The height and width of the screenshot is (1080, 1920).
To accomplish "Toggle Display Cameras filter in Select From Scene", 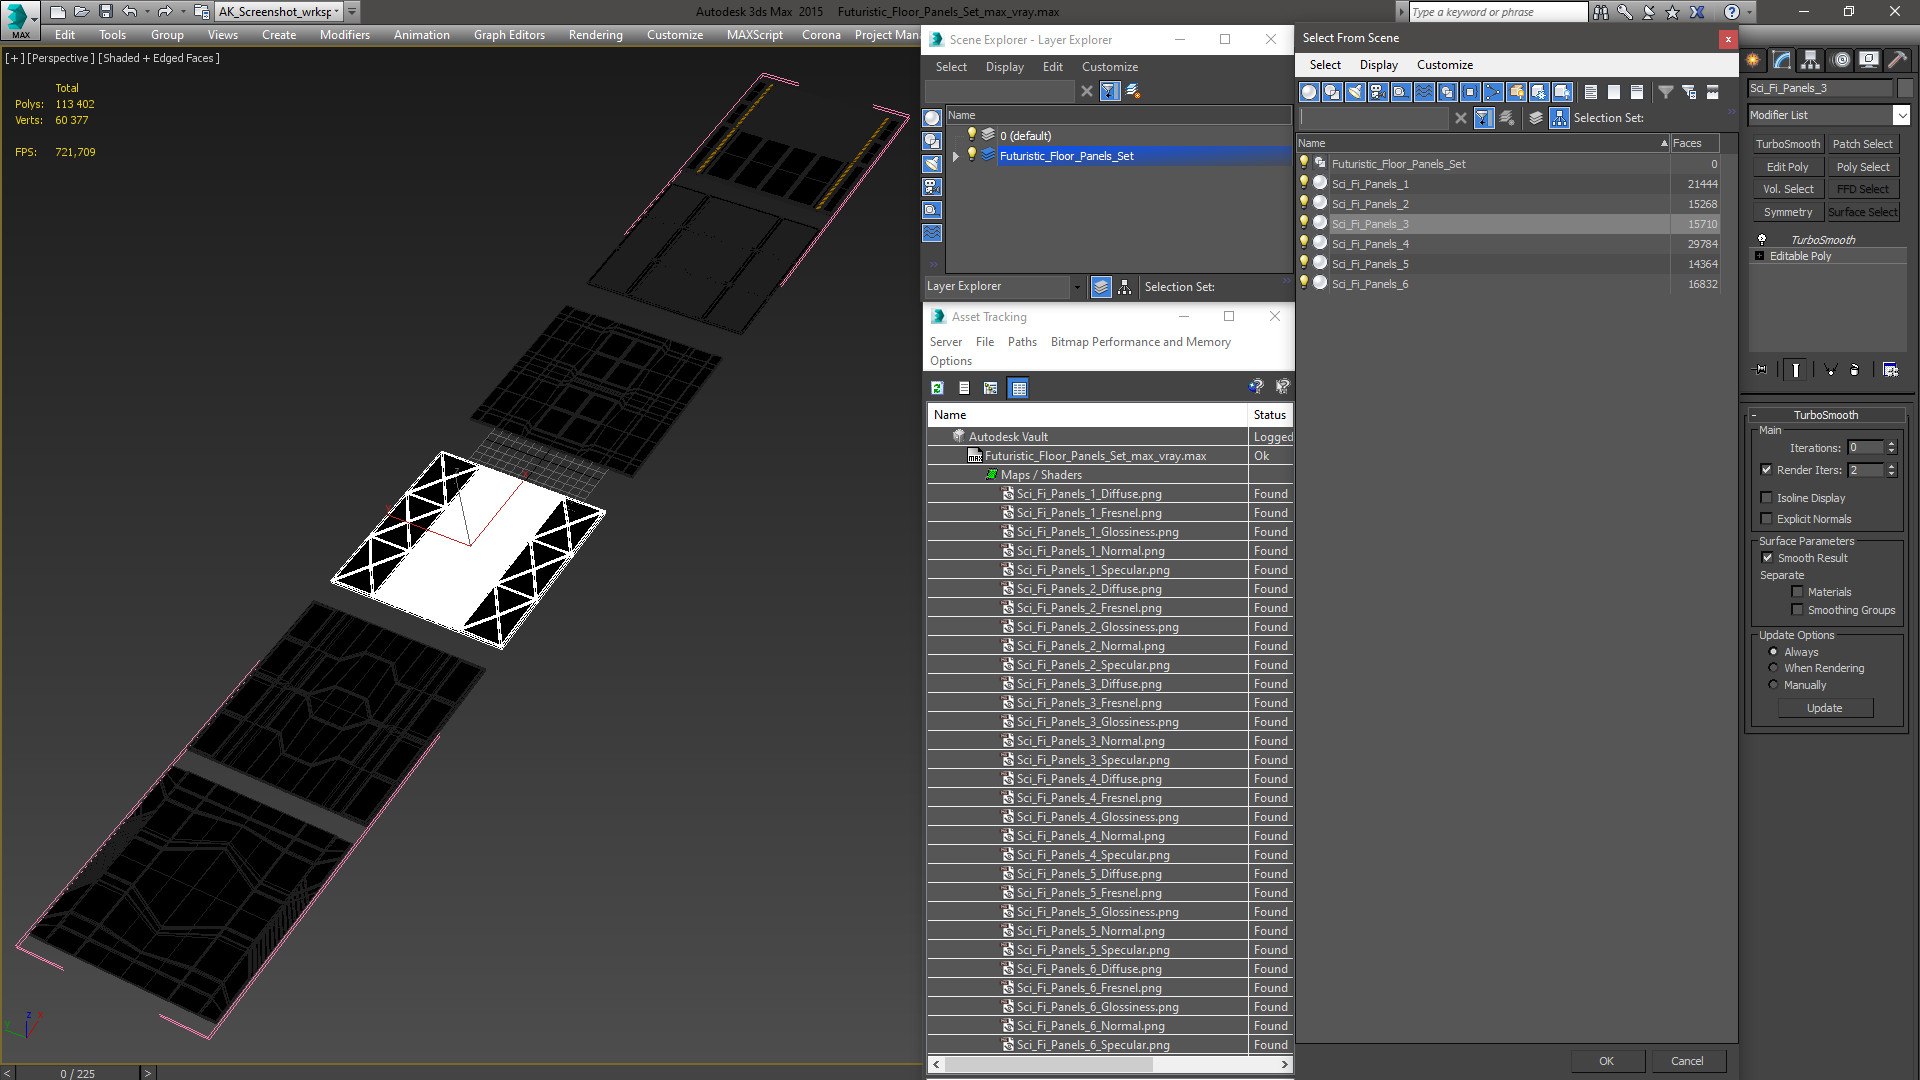I will click(x=1378, y=92).
